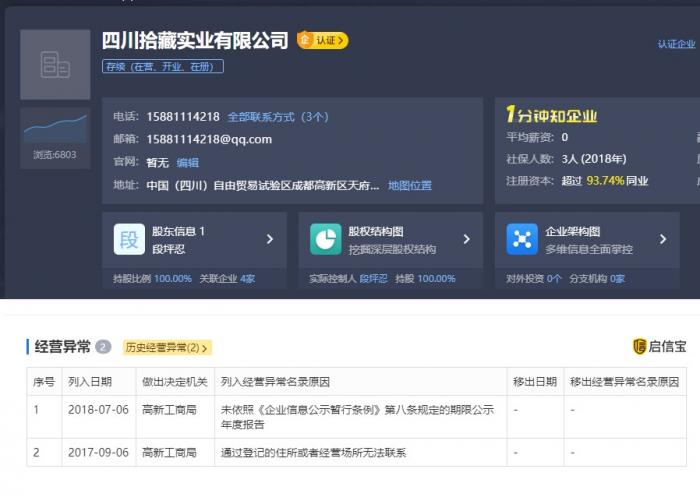Open 历史经营异常(2) history tag
Image resolution: width=700 pixels, height=497 pixels.
(x=167, y=348)
